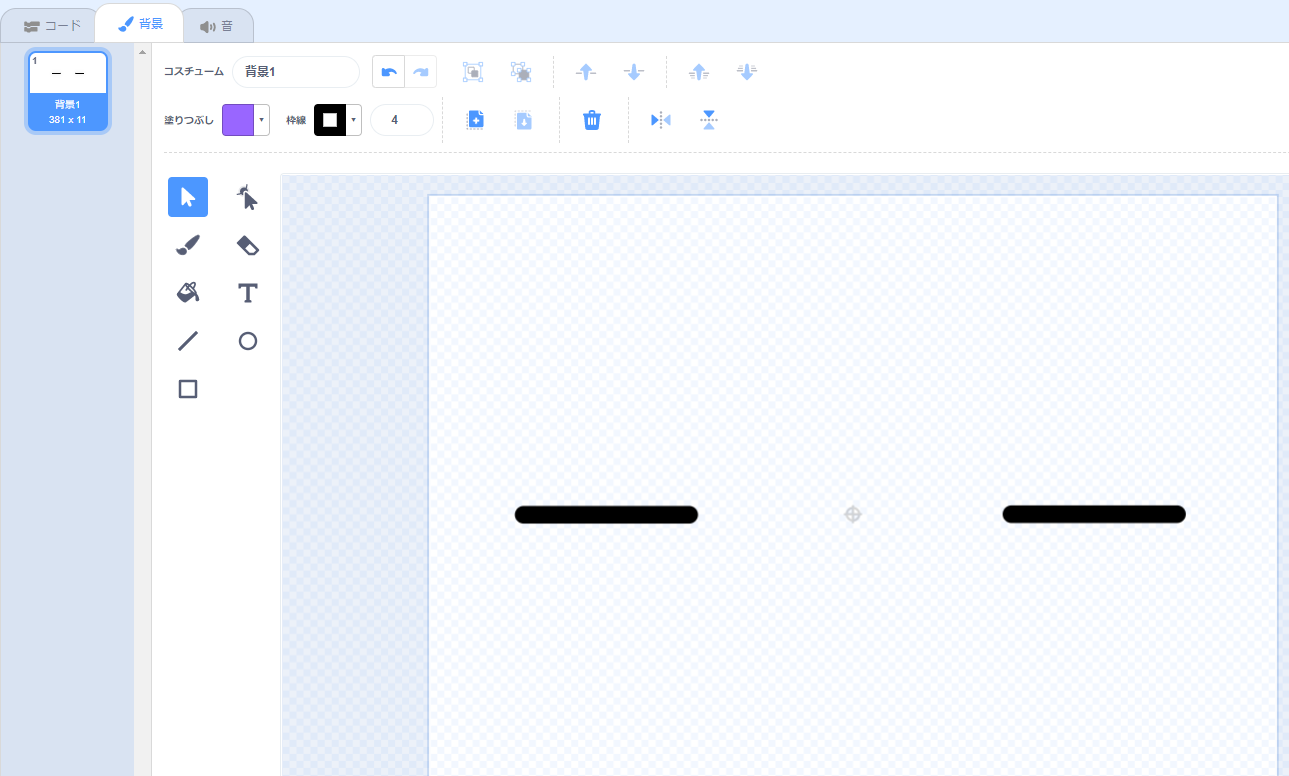Select the Circle tool
The width and height of the screenshot is (1289, 776).
point(247,341)
